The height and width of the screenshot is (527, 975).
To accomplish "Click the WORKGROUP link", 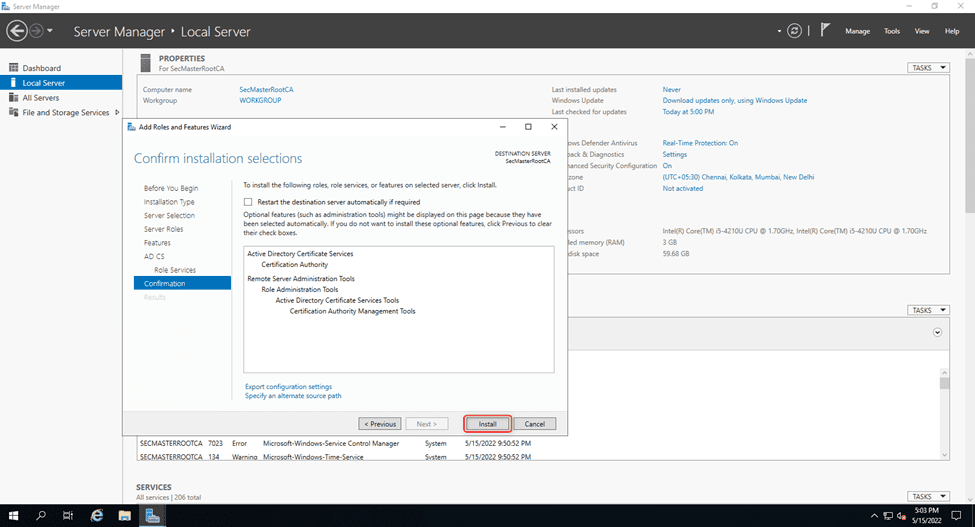I will [260, 101].
